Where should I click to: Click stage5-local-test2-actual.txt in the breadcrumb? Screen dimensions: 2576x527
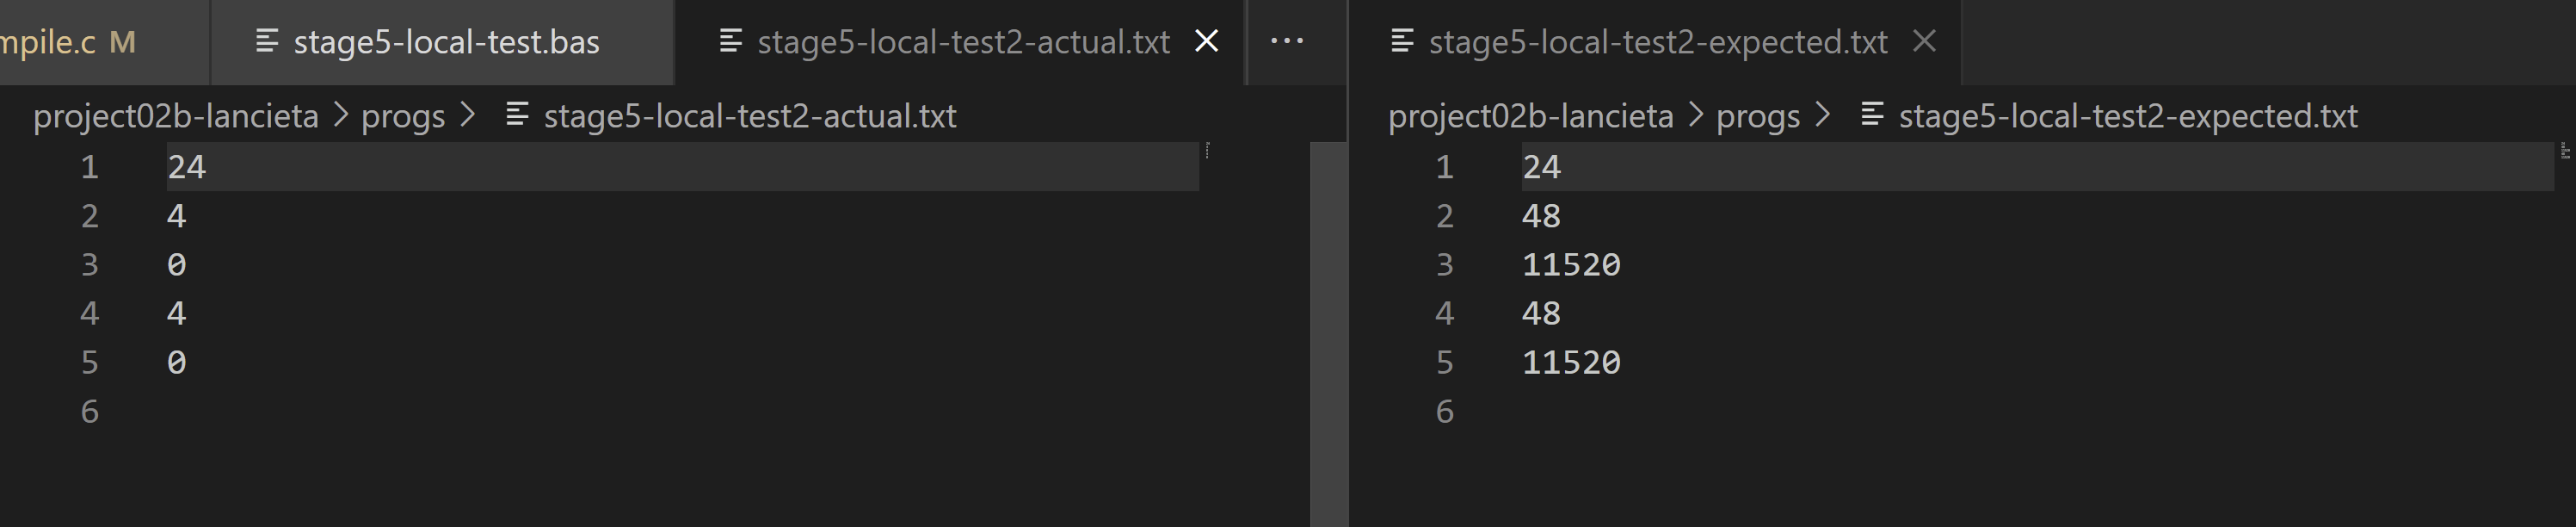(x=749, y=116)
